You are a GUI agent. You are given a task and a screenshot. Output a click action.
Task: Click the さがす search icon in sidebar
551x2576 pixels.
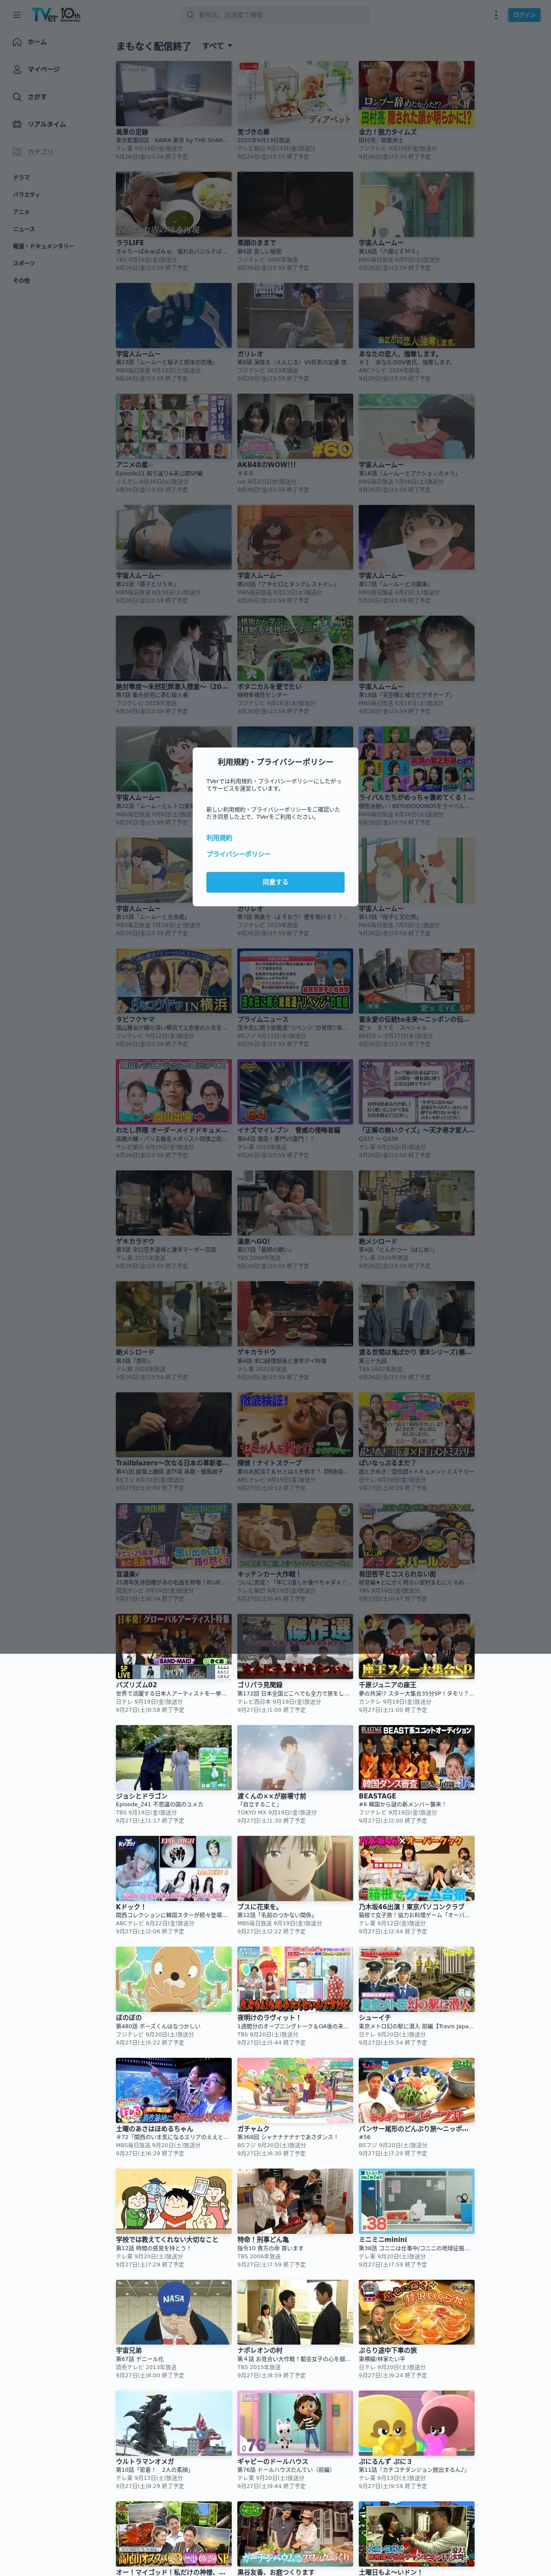(17, 97)
